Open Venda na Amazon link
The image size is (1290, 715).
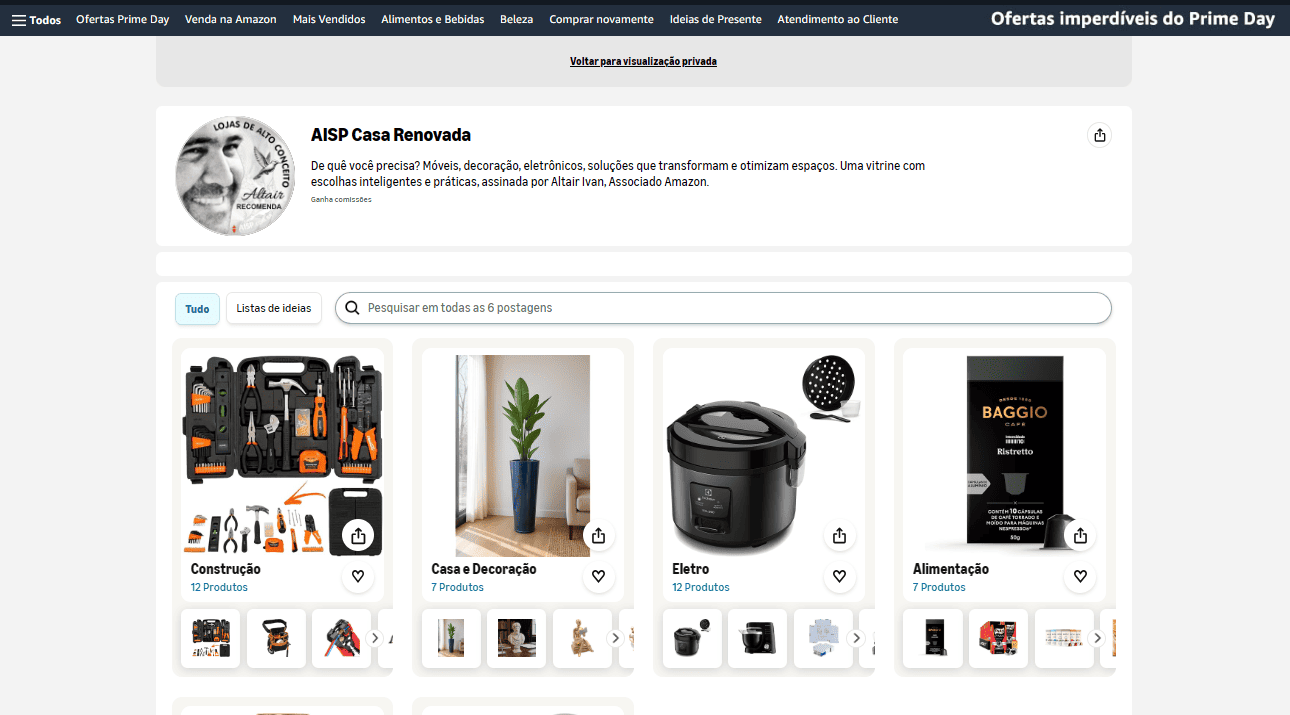(x=231, y=19)
